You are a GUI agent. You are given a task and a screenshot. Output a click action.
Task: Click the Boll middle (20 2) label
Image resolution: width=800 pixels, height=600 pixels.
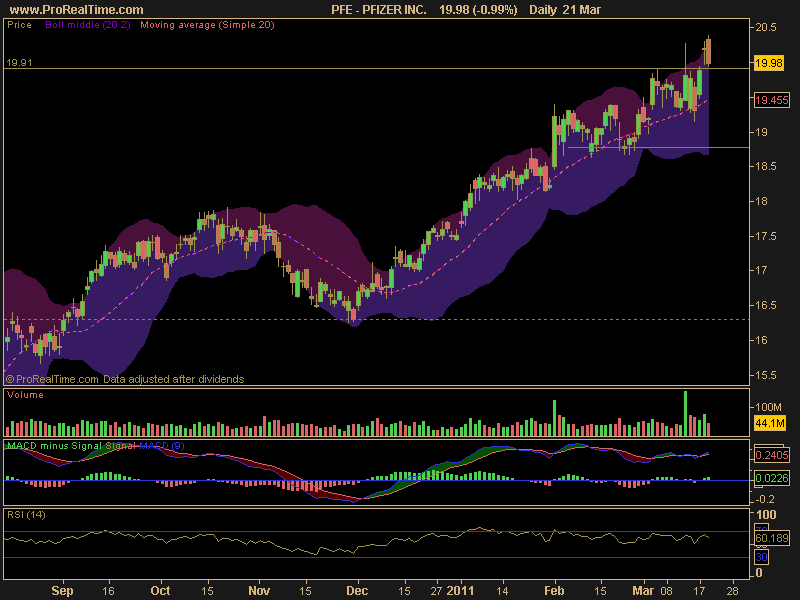point(88,24)
